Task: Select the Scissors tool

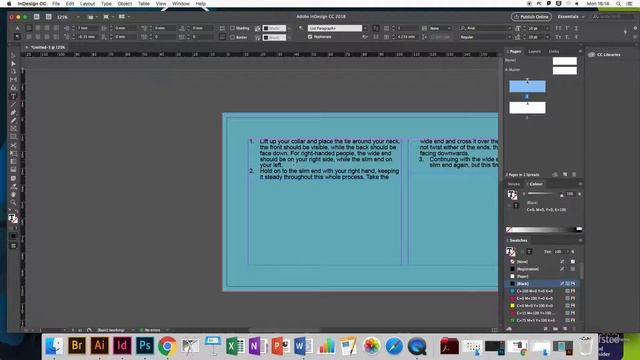Action: click(x=13, y=145)
